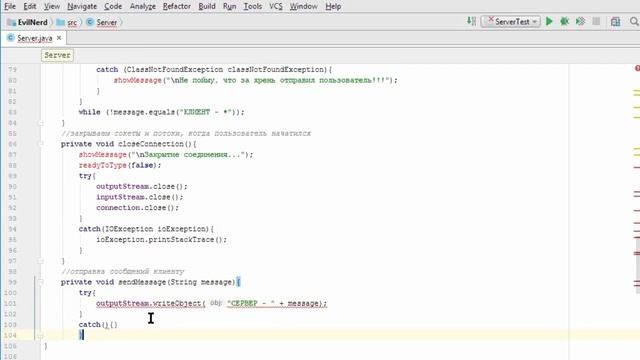Screen dimensions: 640x360
Task: Click the Make Project build arrow icon
Action: tap(471, 21)
